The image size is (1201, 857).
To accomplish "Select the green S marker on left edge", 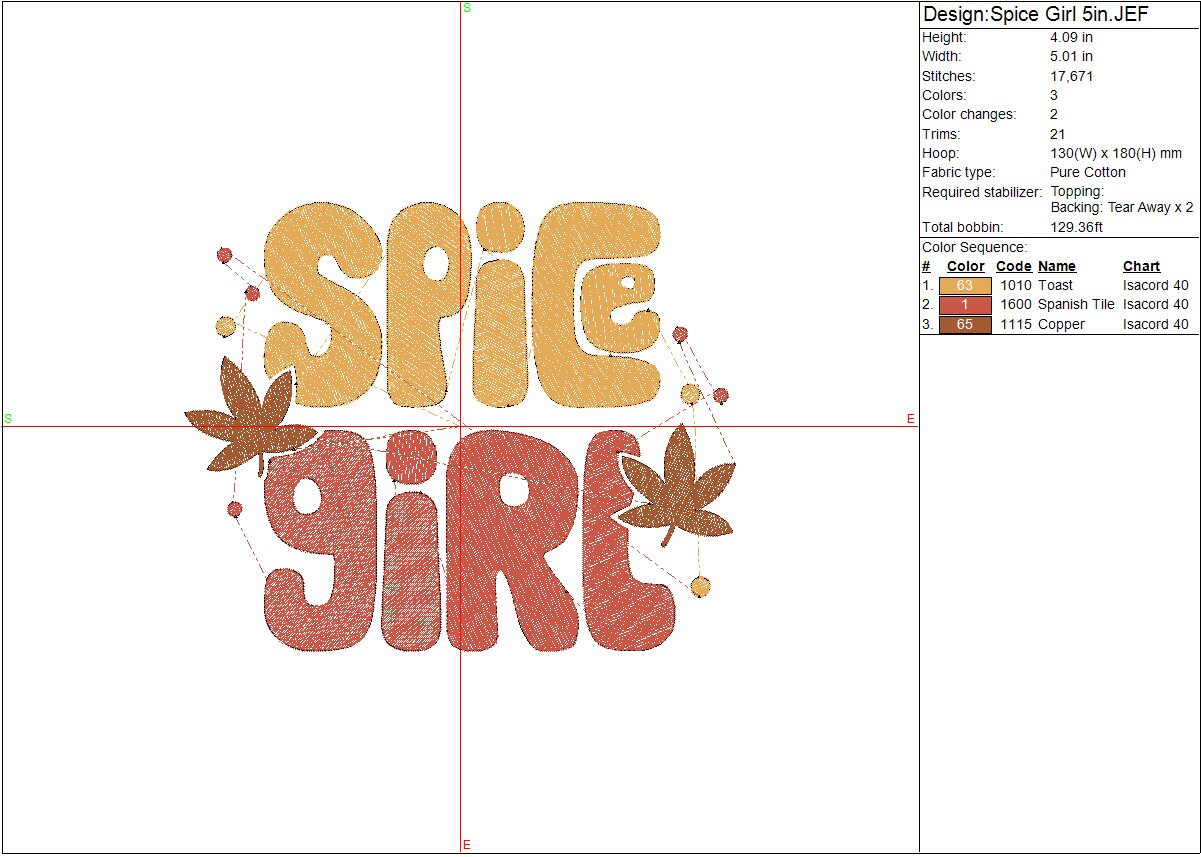I will tap(8, 418).
